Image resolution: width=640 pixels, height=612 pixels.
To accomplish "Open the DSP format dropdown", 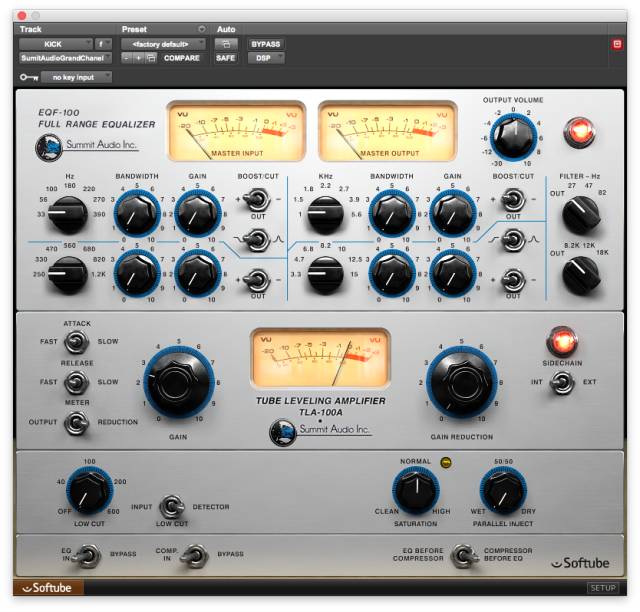I will pyautogui.click(x=266, y=58).
